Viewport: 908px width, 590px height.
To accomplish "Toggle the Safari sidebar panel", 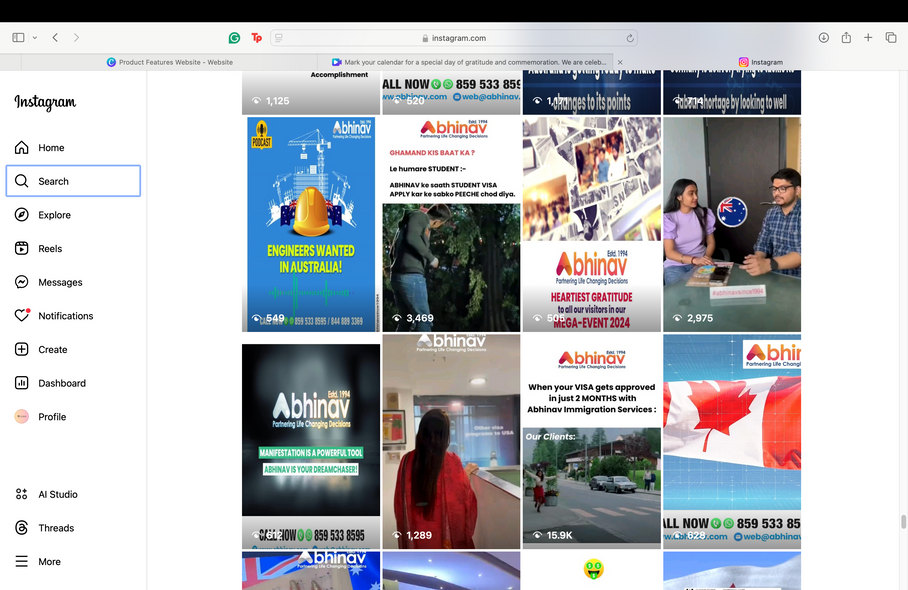I will [x=18, y=38].
